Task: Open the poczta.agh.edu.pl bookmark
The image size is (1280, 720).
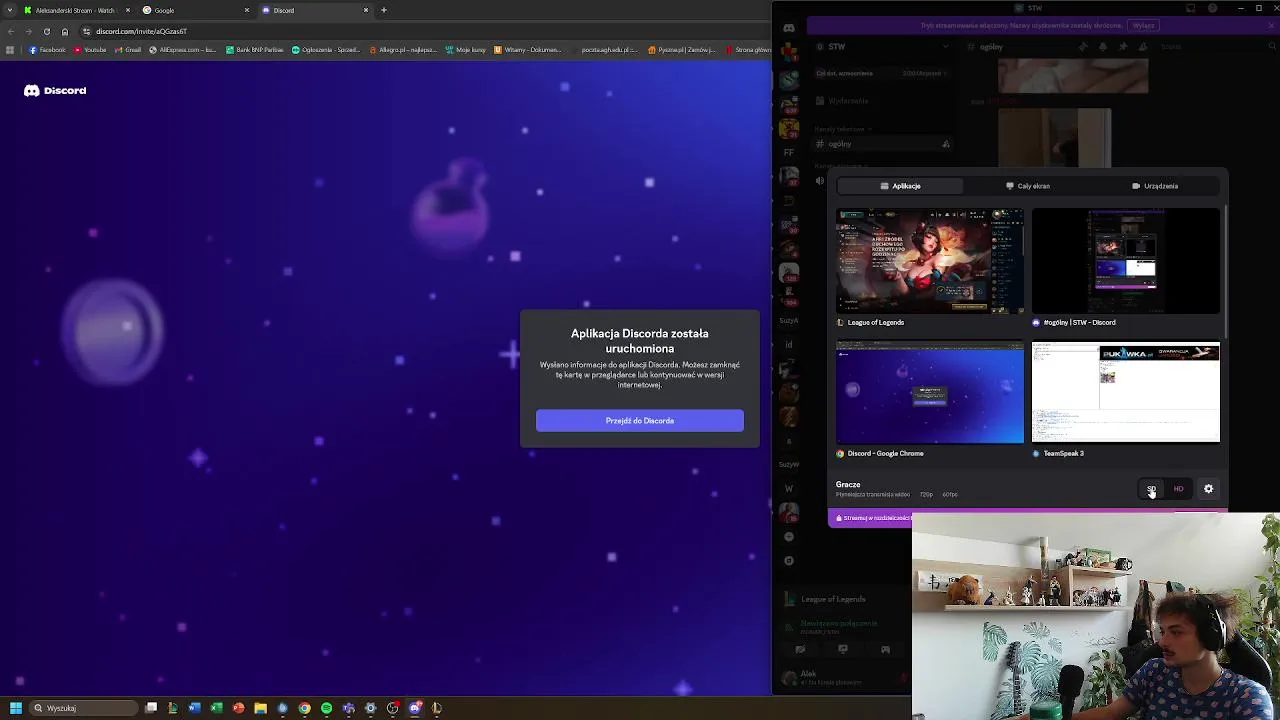Action: click(608, 50)
